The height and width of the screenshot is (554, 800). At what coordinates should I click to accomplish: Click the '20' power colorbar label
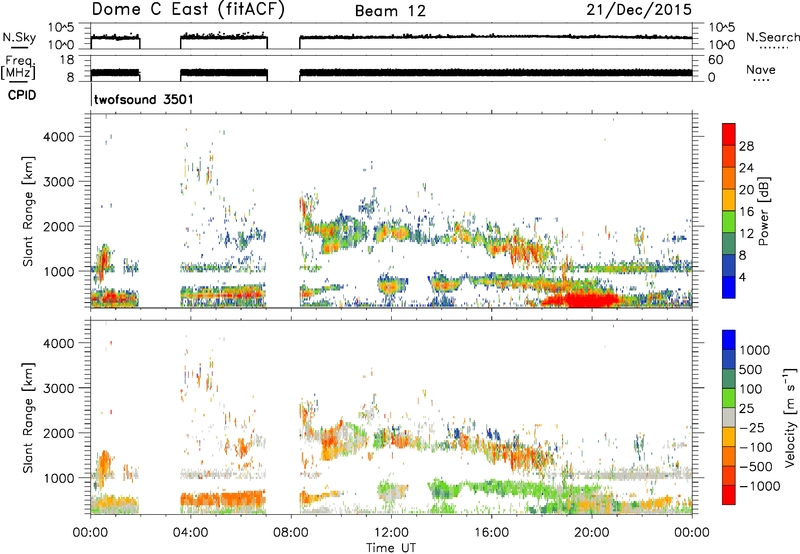tap(746, 190)
